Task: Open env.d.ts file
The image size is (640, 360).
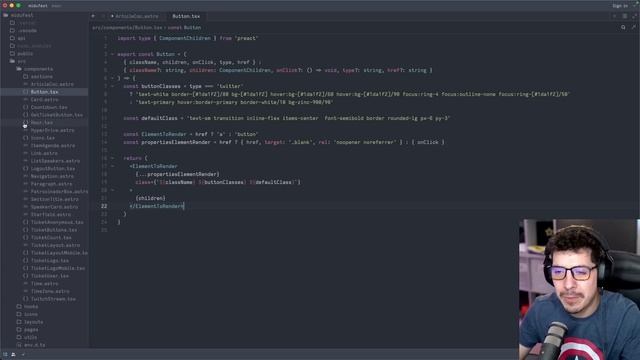Action: tap(34, 345)
